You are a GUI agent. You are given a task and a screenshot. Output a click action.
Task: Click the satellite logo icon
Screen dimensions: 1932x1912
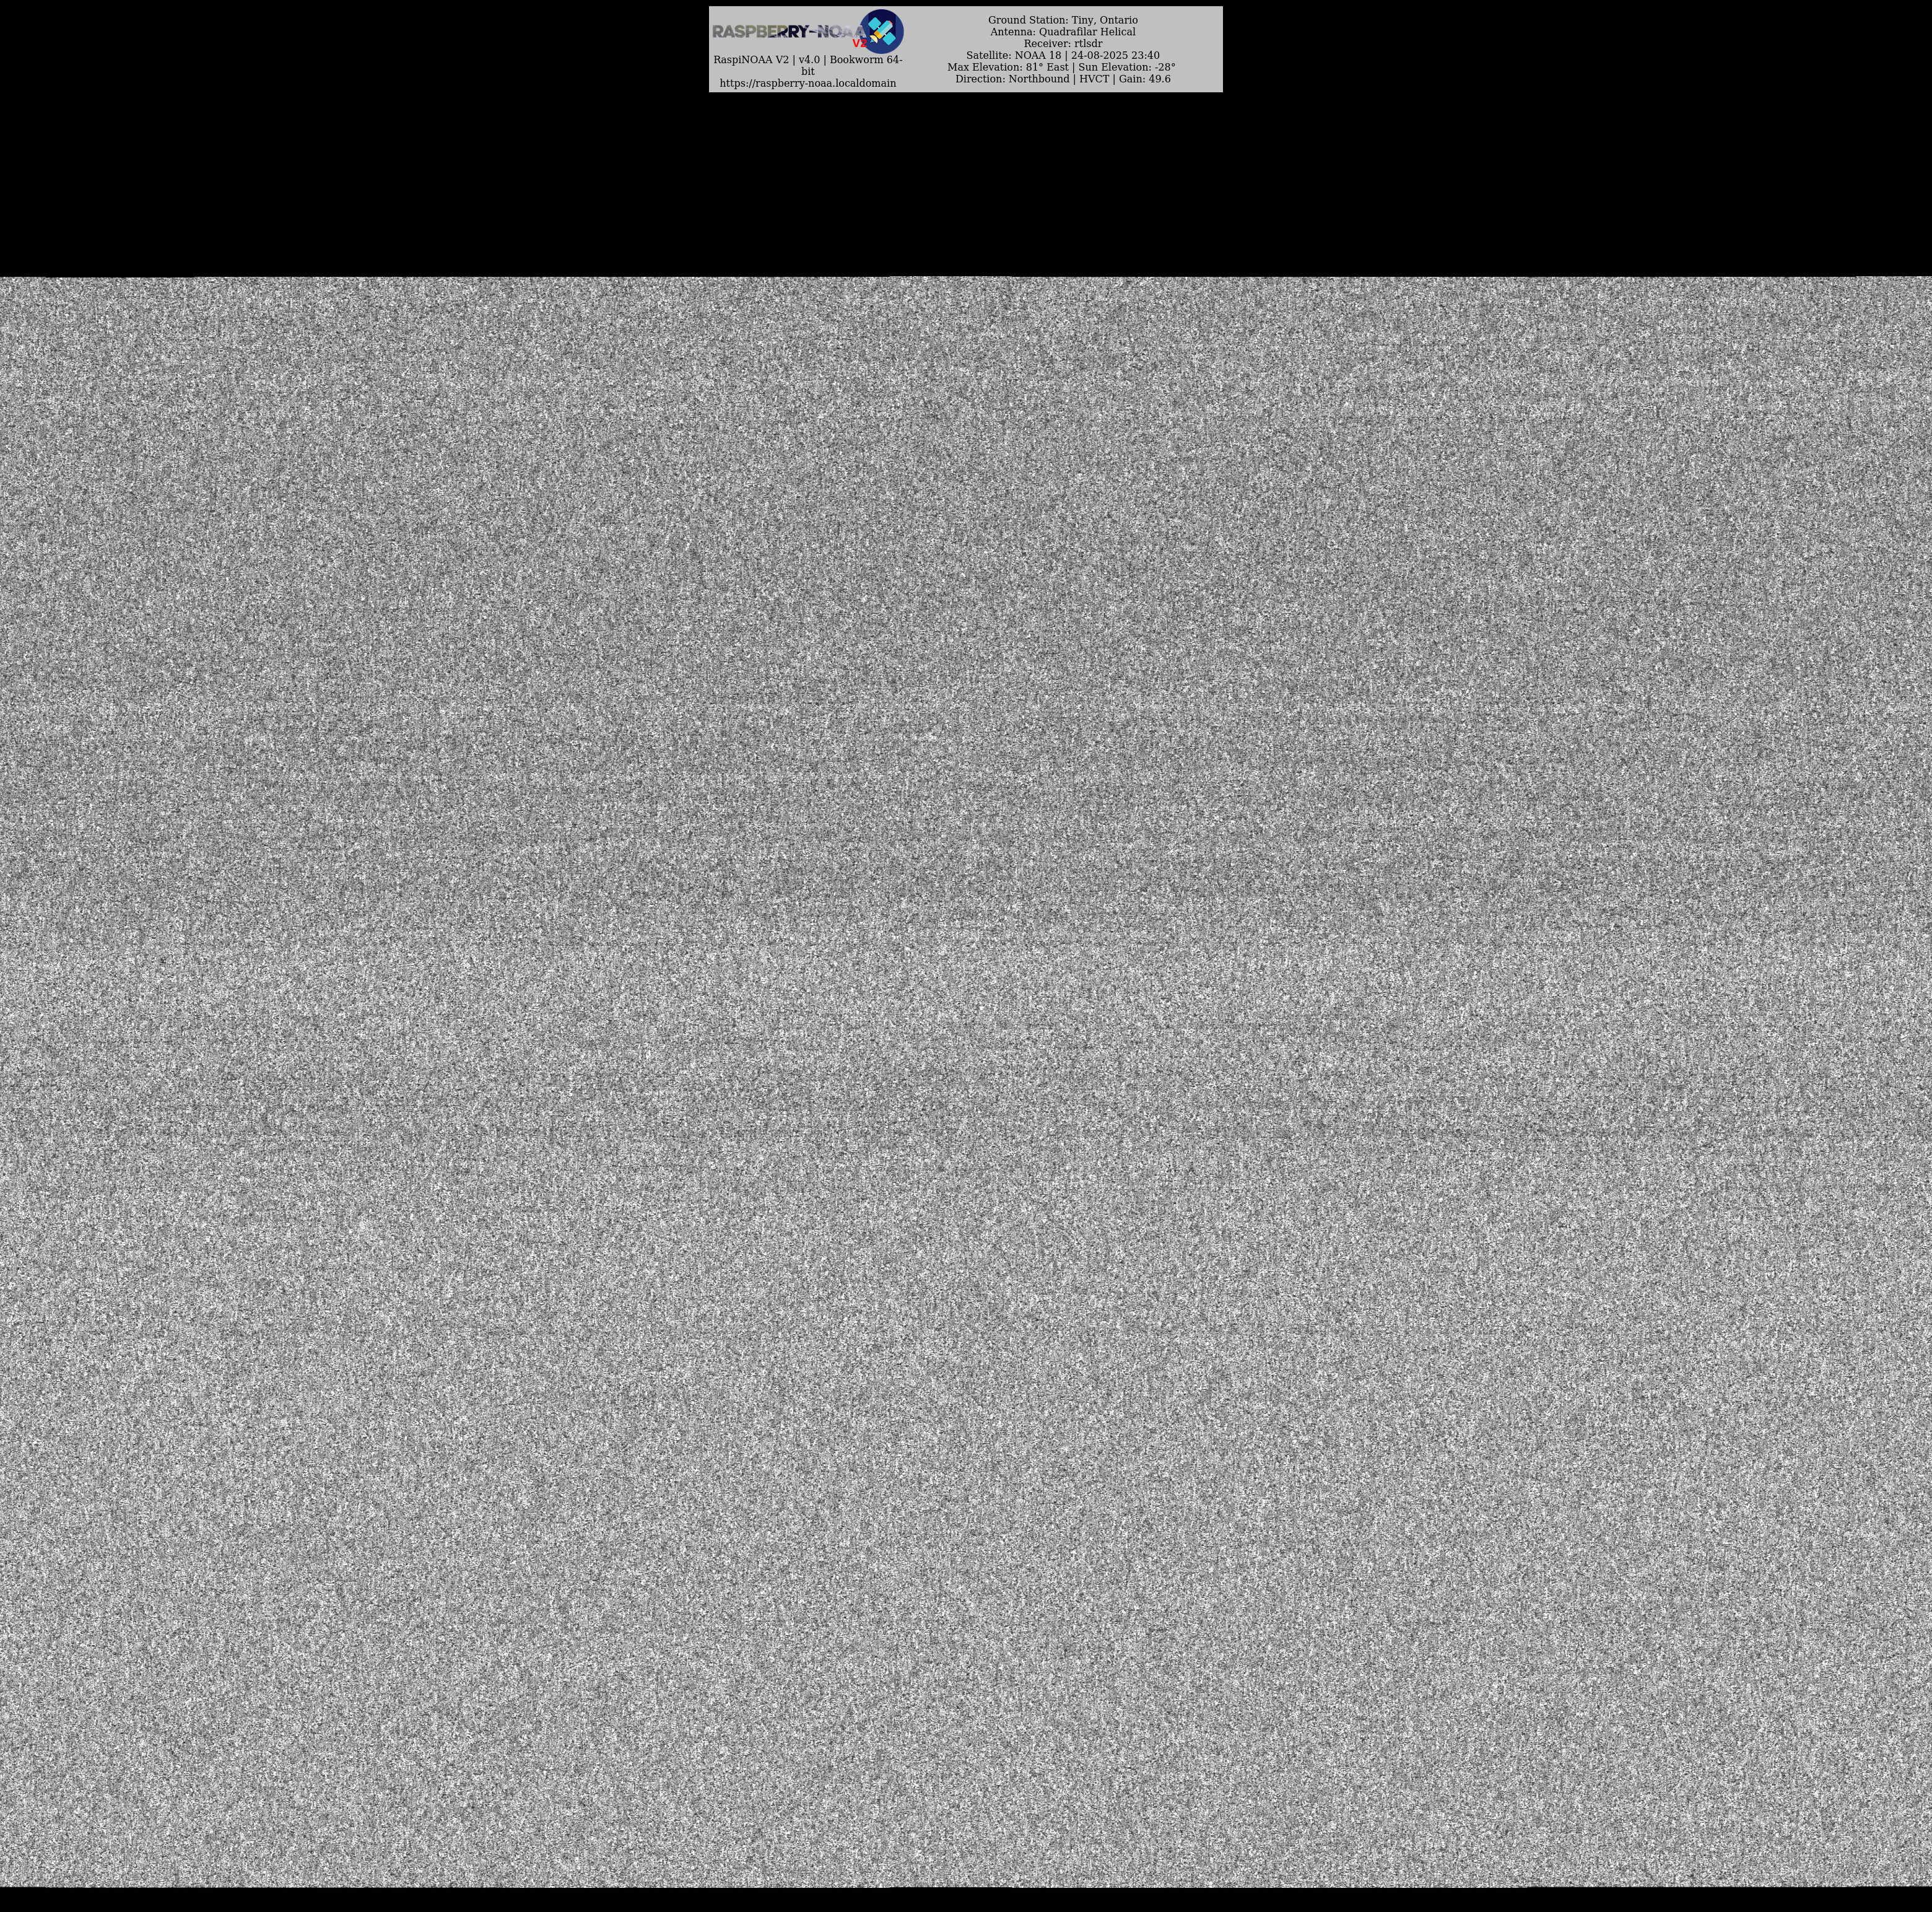pyautogui.click(x=882, y=31)
